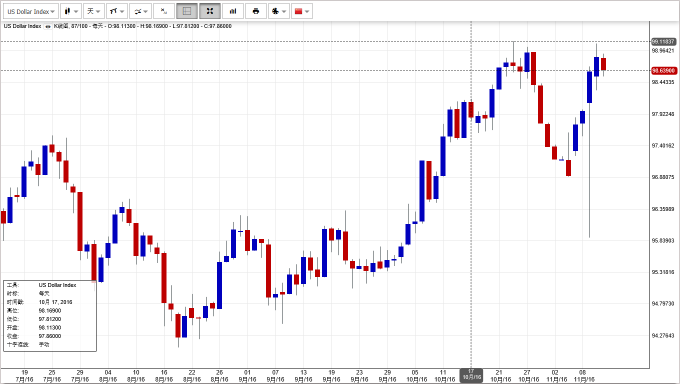This screenshot has width=680, height=384.
Task: Open the gear settings dropdown
Action: tap(279, 11)
